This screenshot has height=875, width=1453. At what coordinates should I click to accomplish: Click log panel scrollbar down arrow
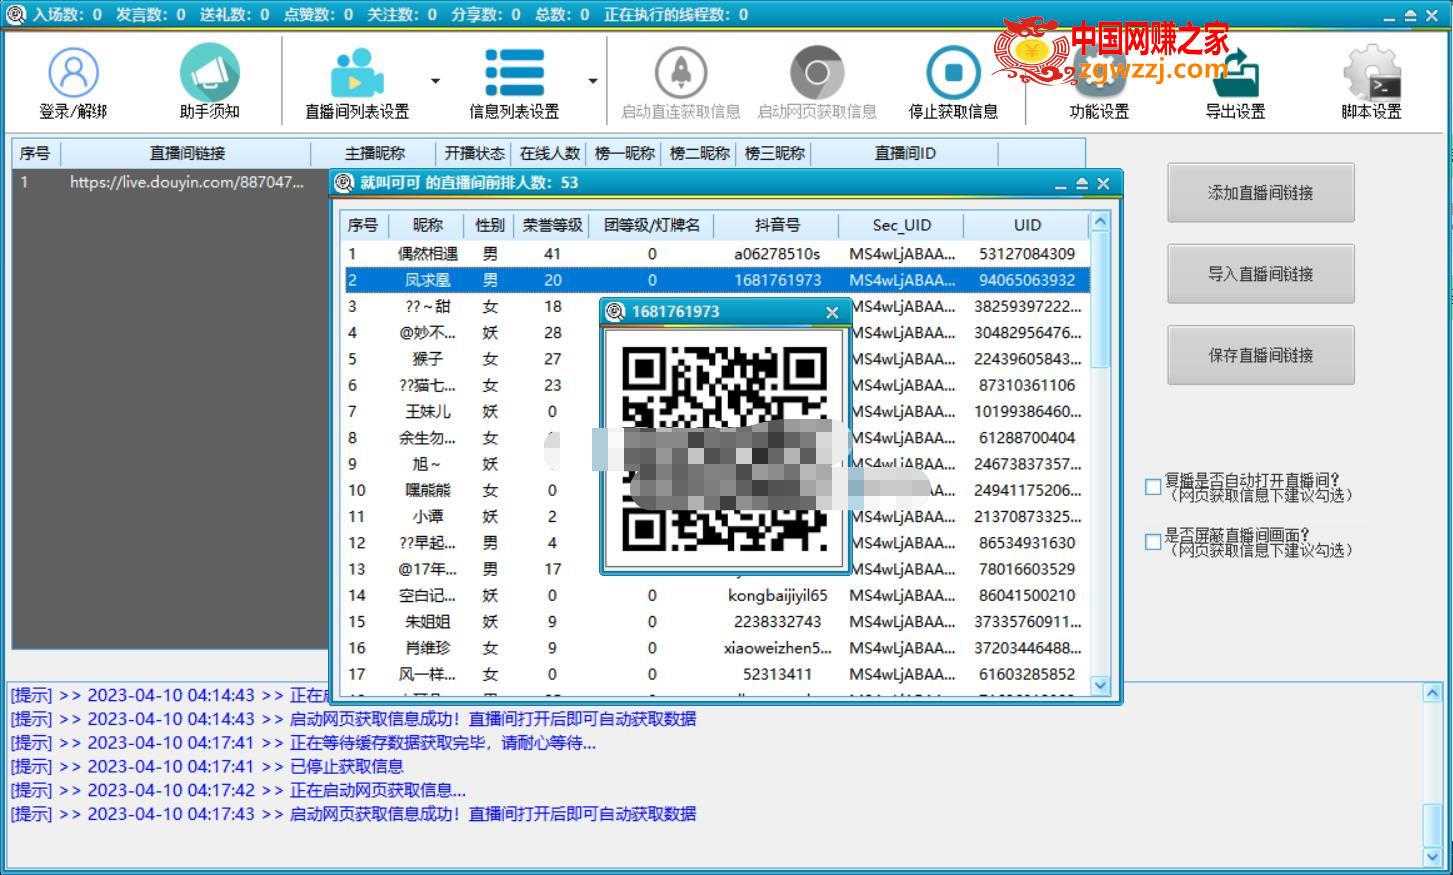click(1432, 857)
